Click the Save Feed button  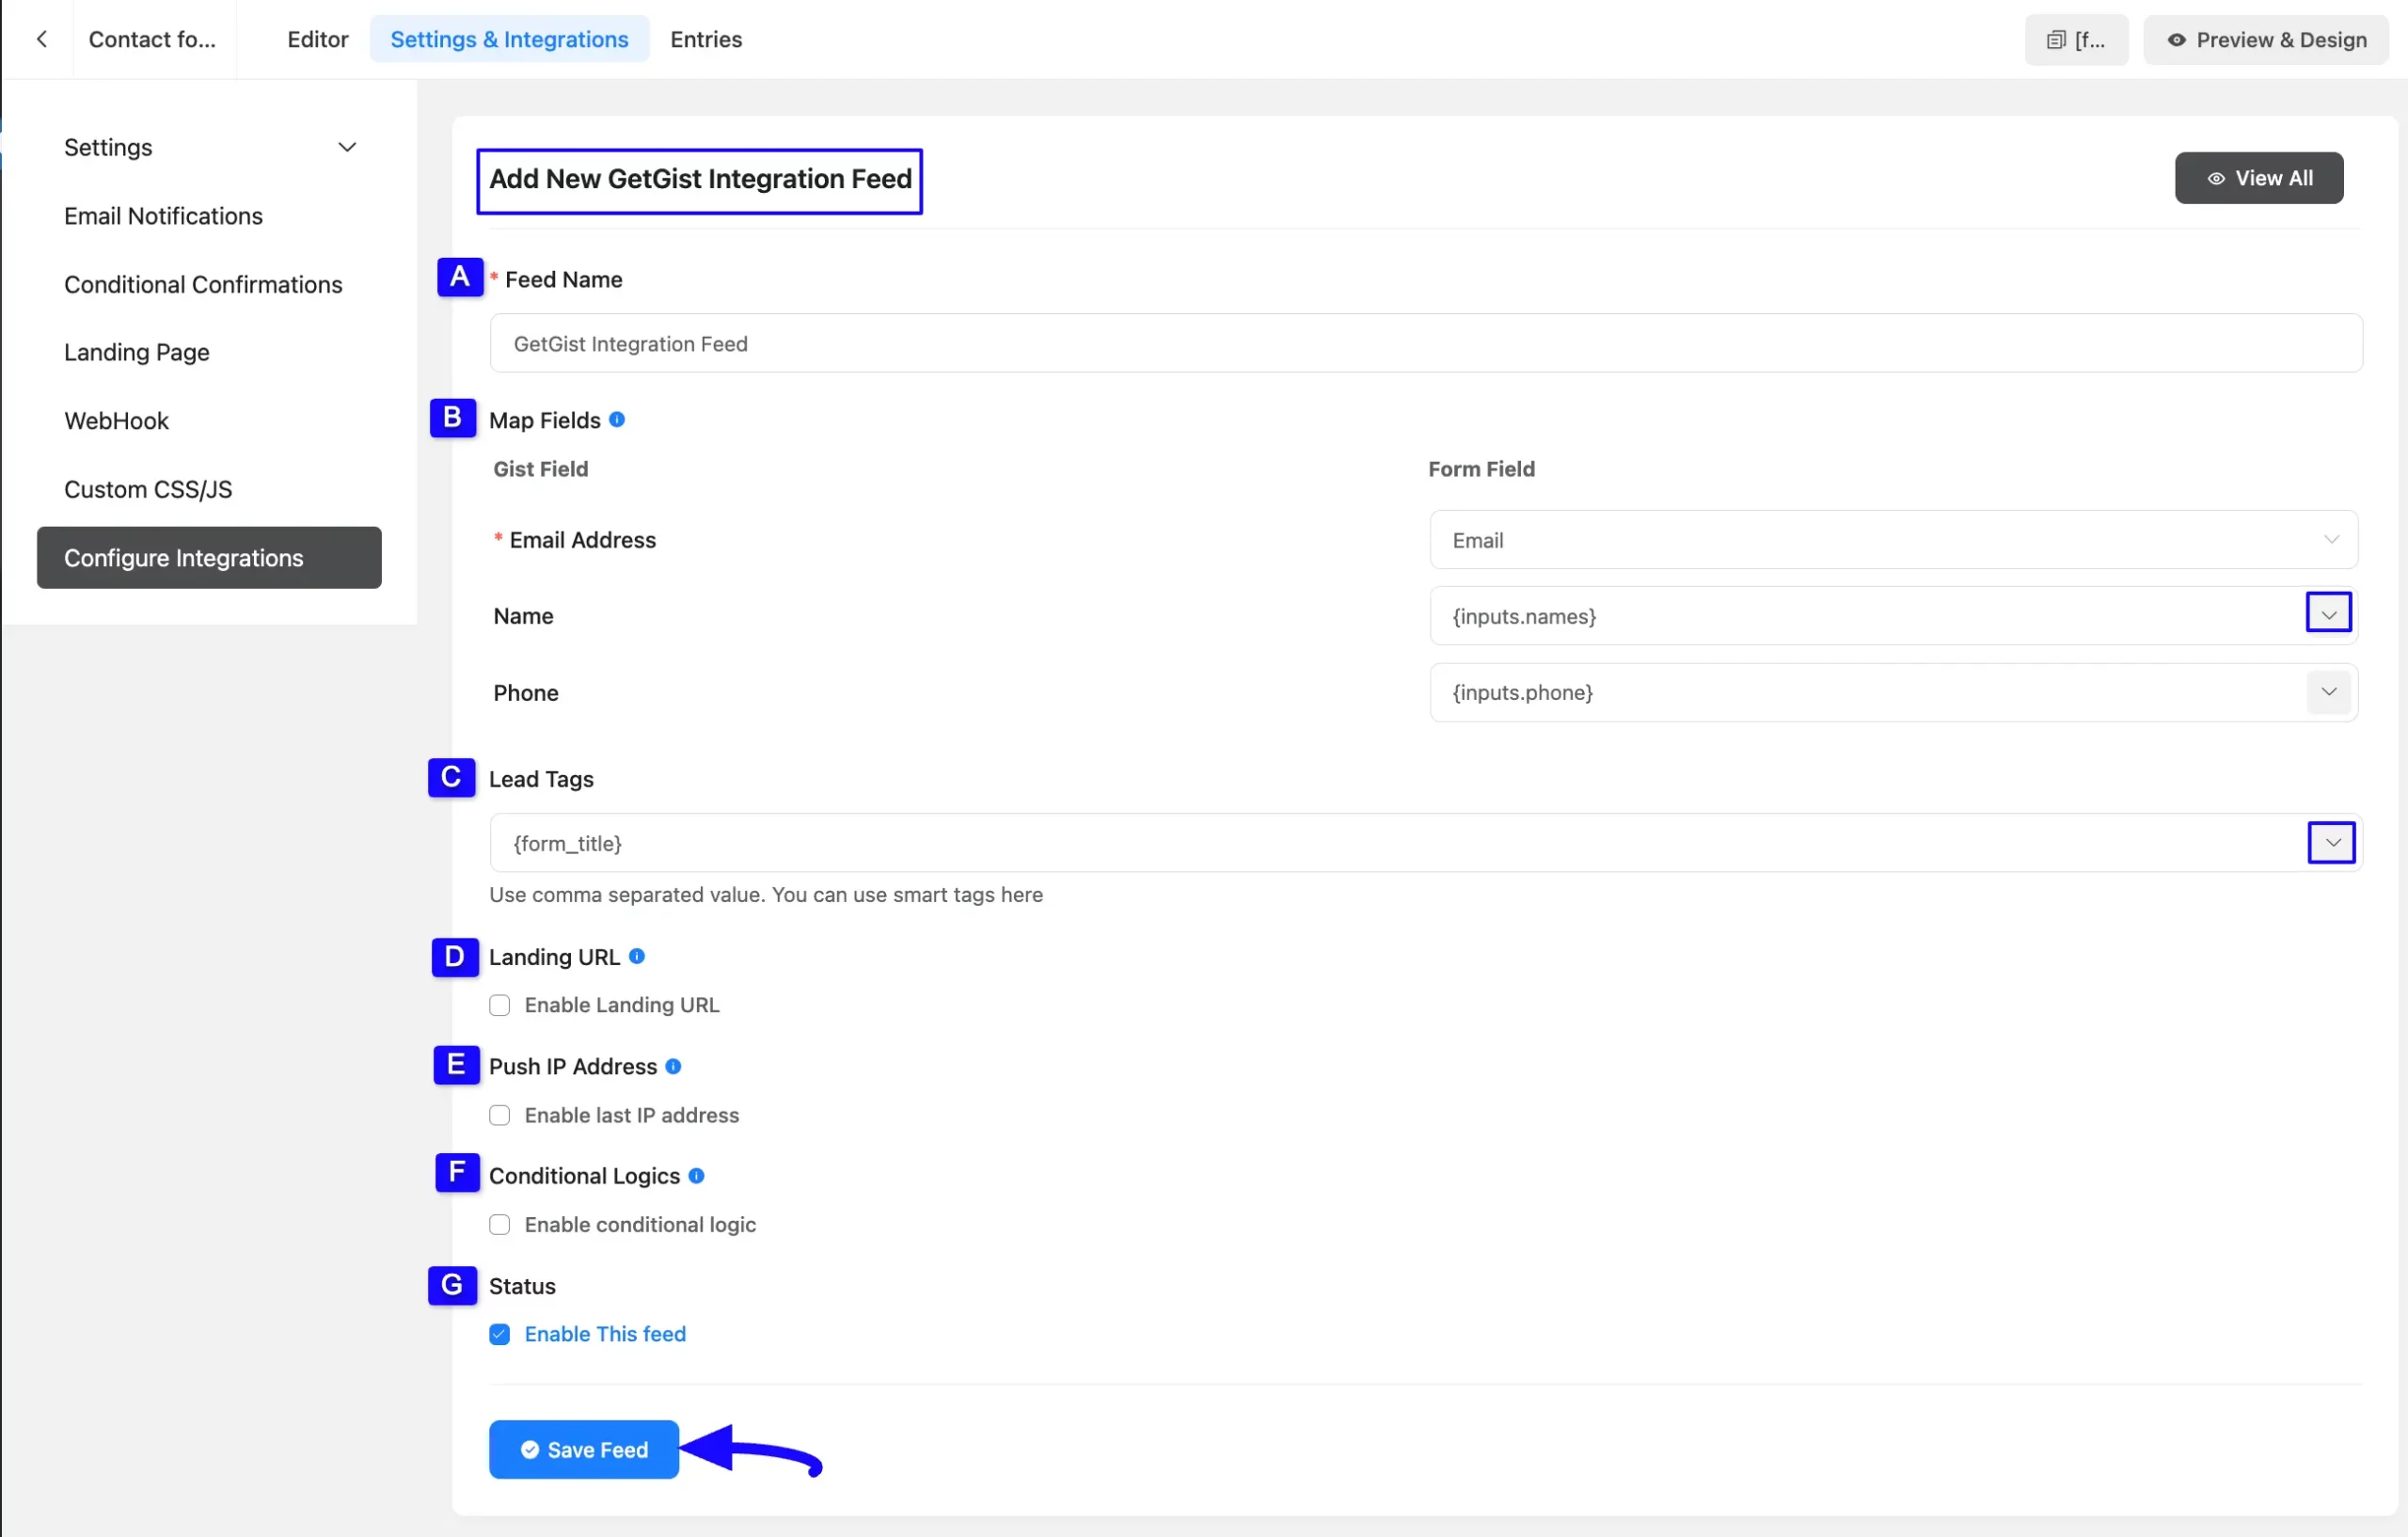[584, 1450]
